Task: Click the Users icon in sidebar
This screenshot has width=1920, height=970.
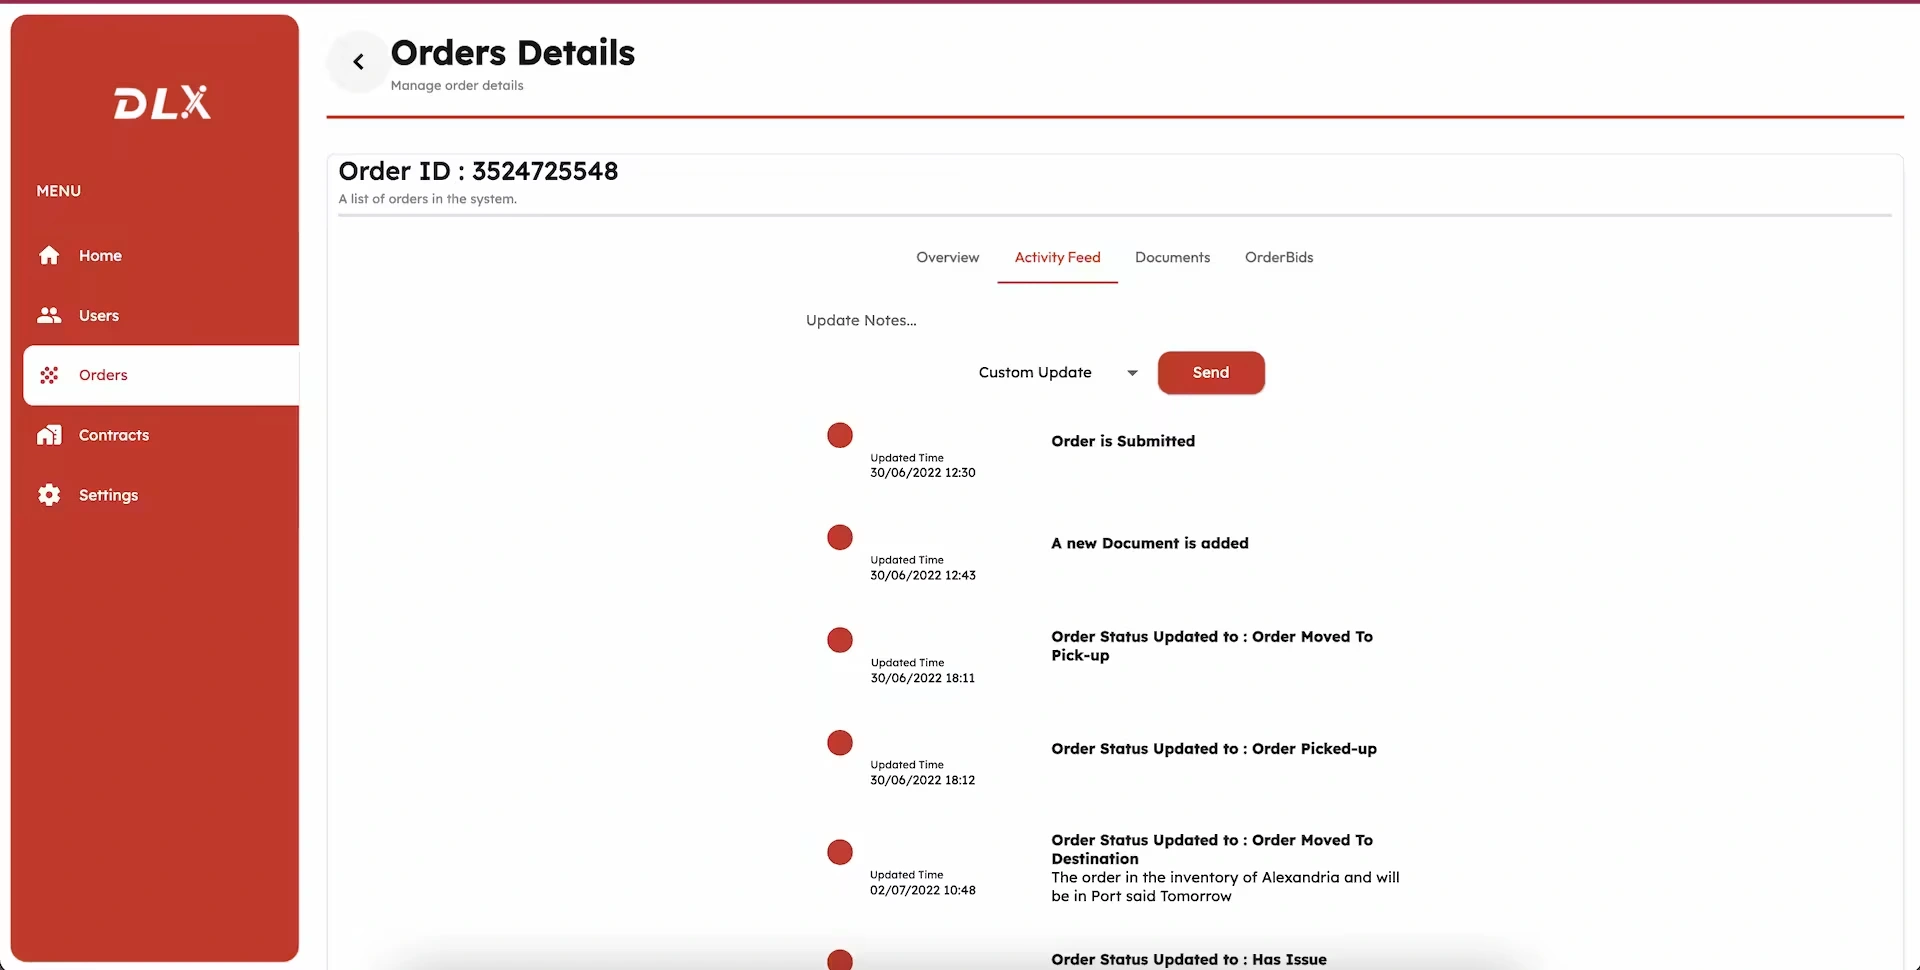Action: tap(49, 315)
